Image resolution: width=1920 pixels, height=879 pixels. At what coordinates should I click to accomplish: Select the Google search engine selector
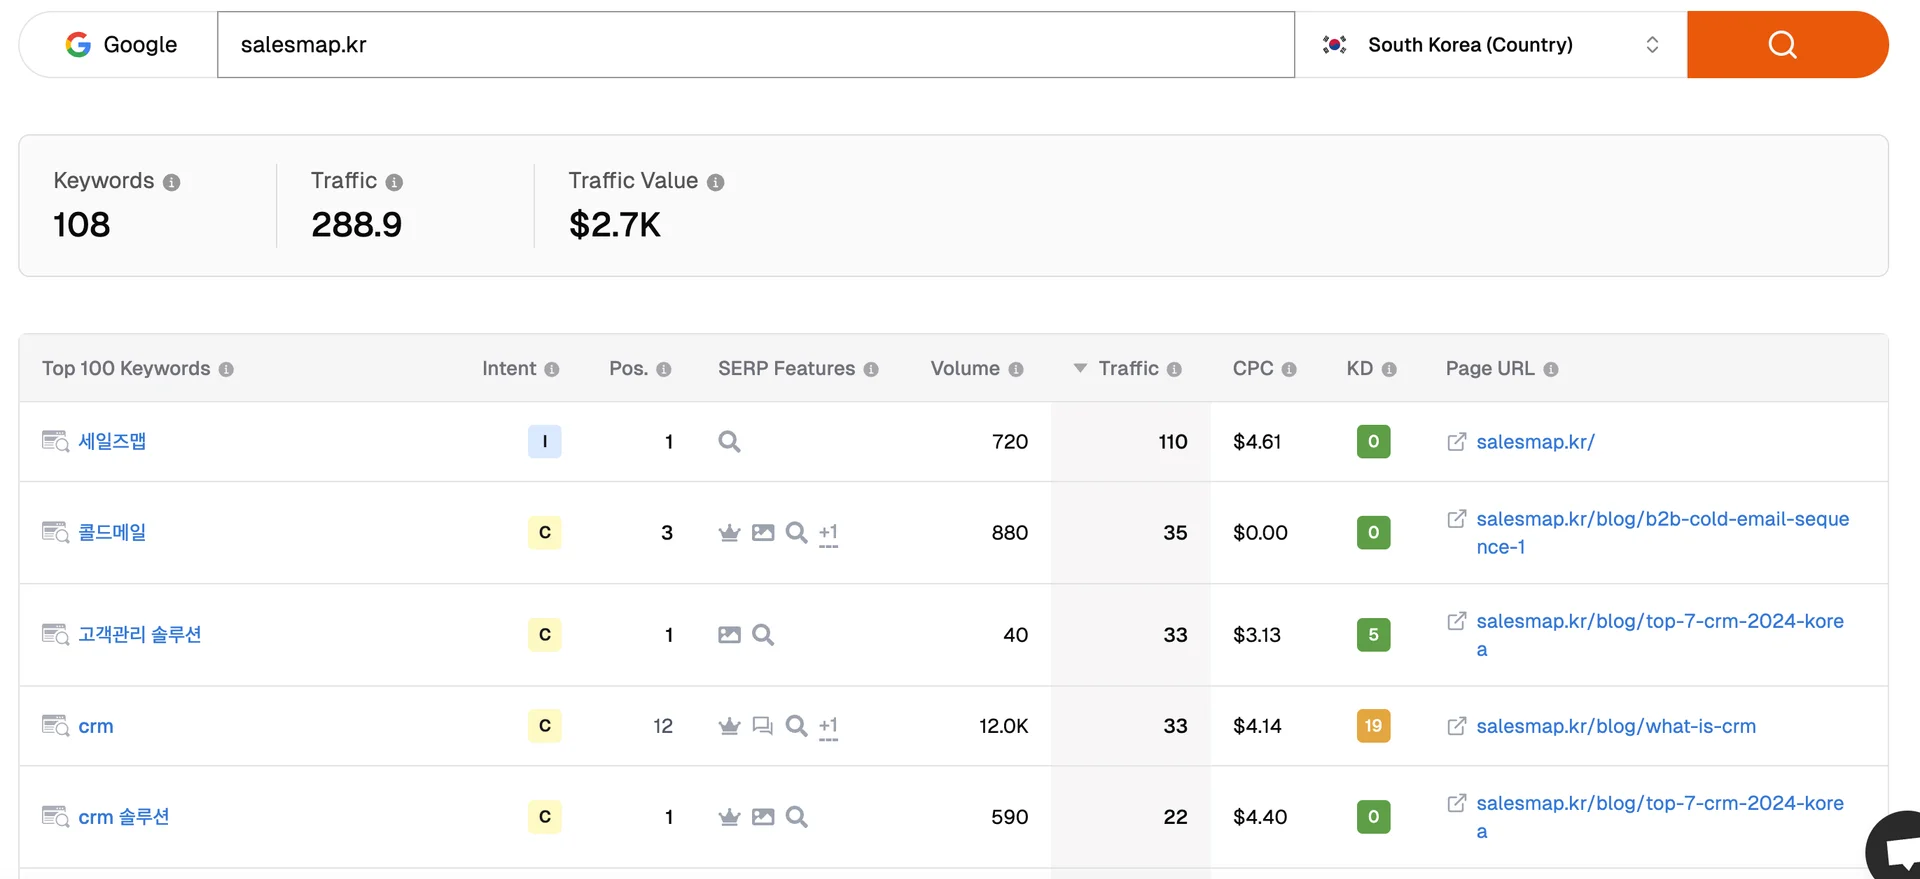[120, 45]
